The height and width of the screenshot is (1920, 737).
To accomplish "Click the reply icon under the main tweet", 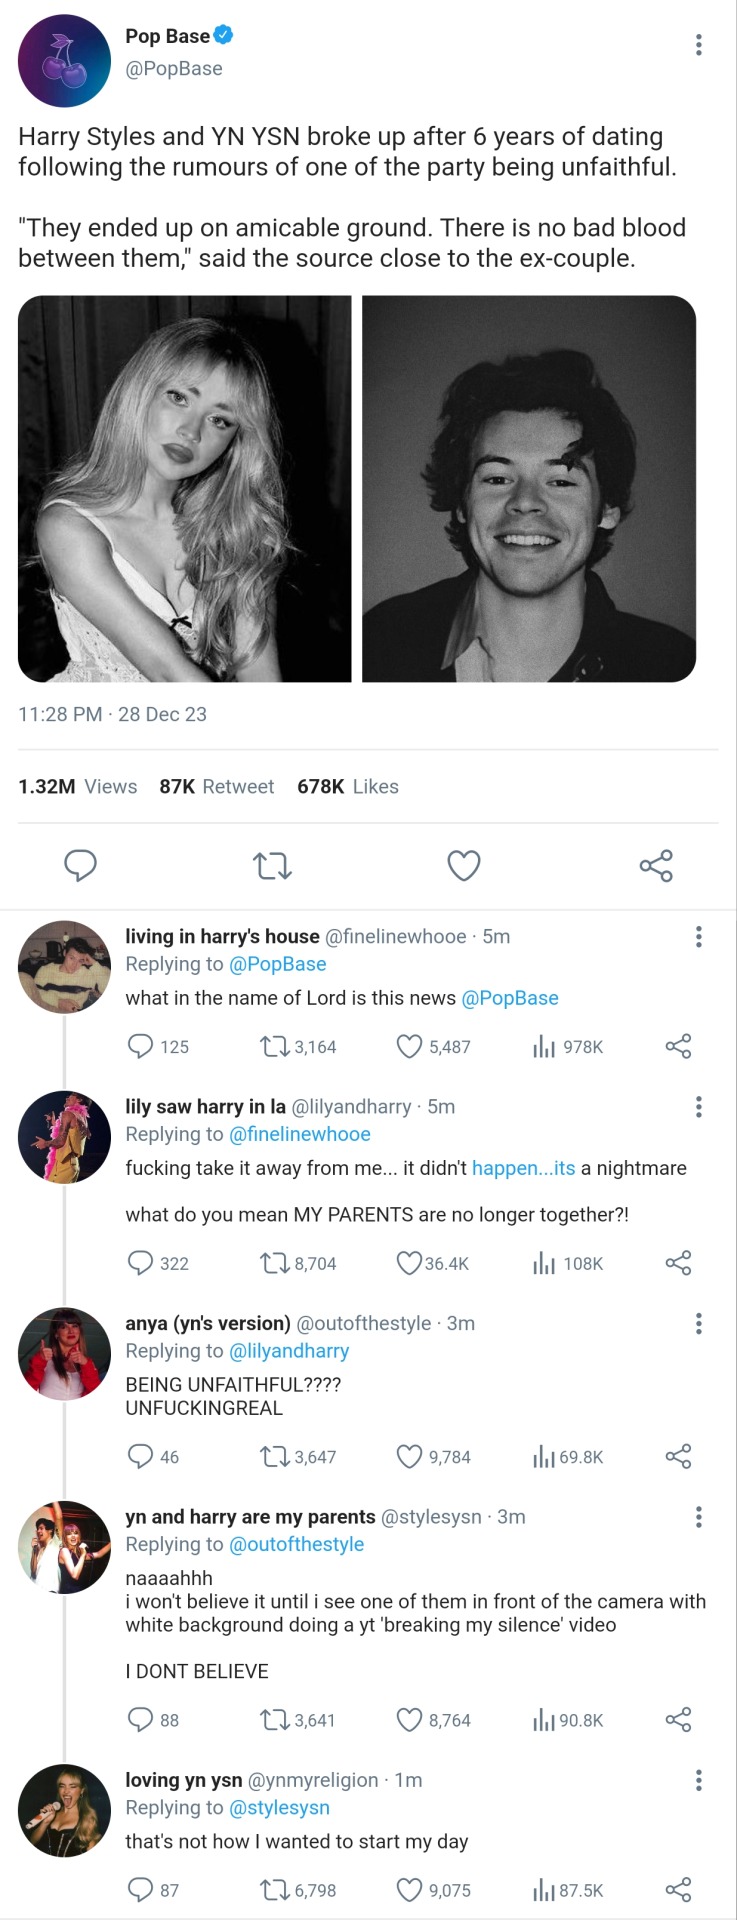I will 80,865.
